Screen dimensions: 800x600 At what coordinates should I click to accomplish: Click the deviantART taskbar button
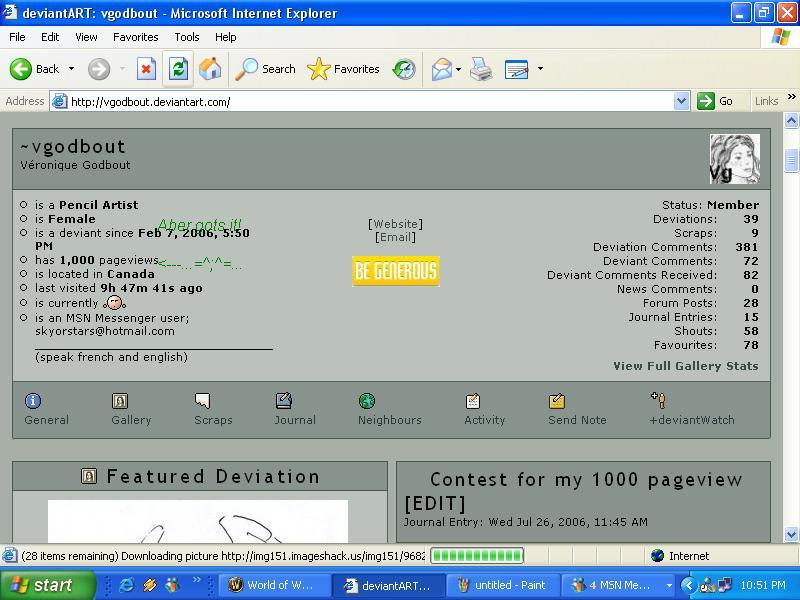coord(388,585)
